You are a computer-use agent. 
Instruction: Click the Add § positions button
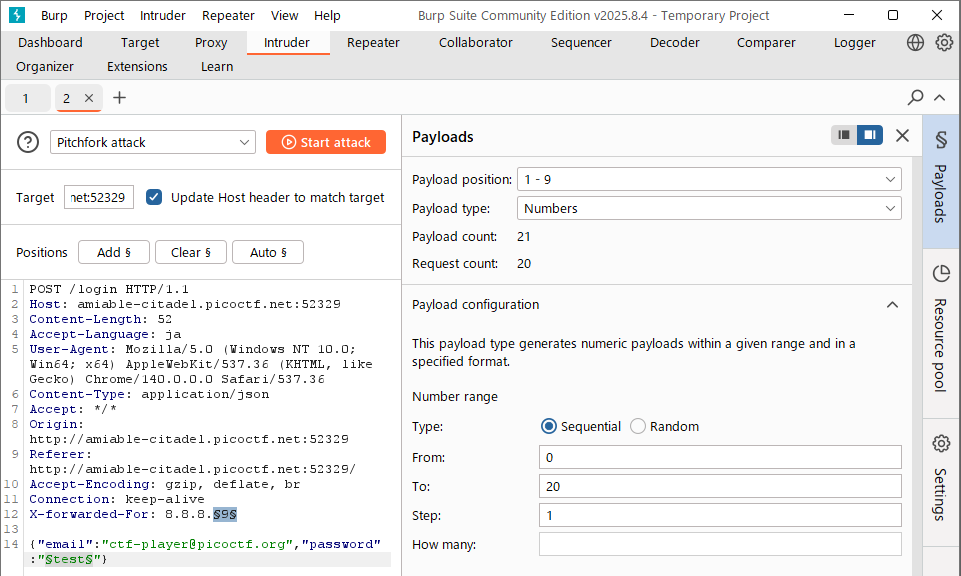[114, 252]
